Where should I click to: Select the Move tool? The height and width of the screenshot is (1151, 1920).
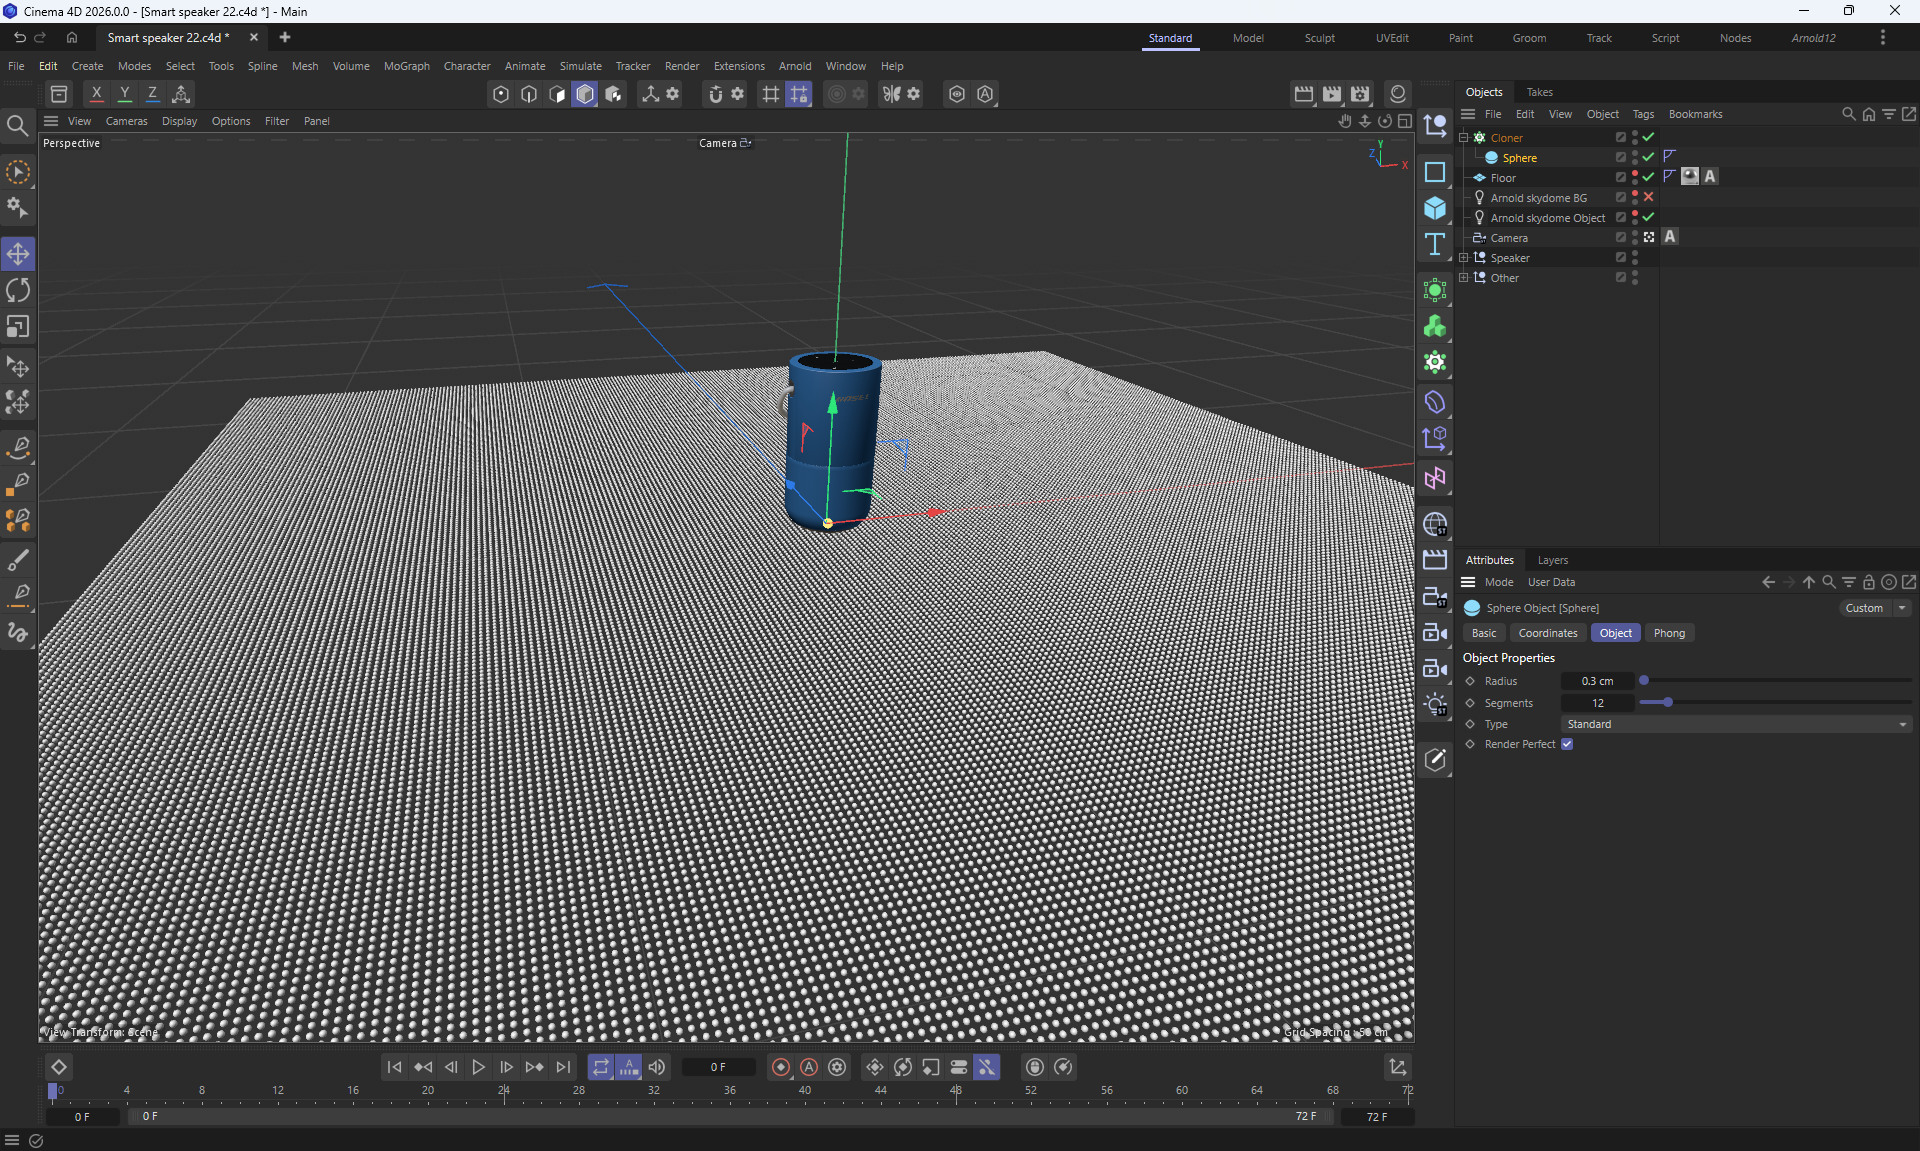pyautogui.click(x=18, y=254)
